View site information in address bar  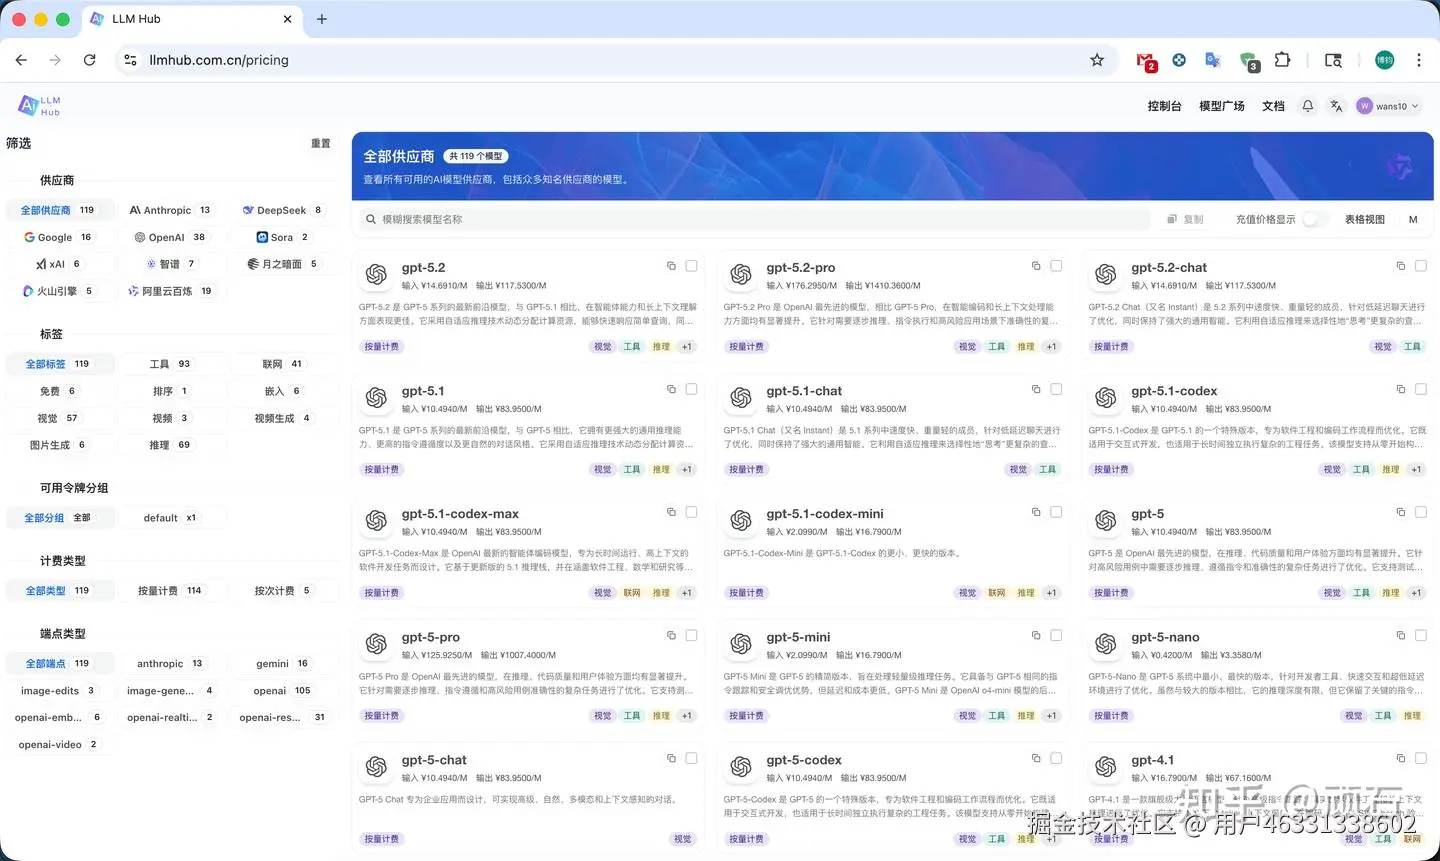pyautogui.click(x=130, y=60)
